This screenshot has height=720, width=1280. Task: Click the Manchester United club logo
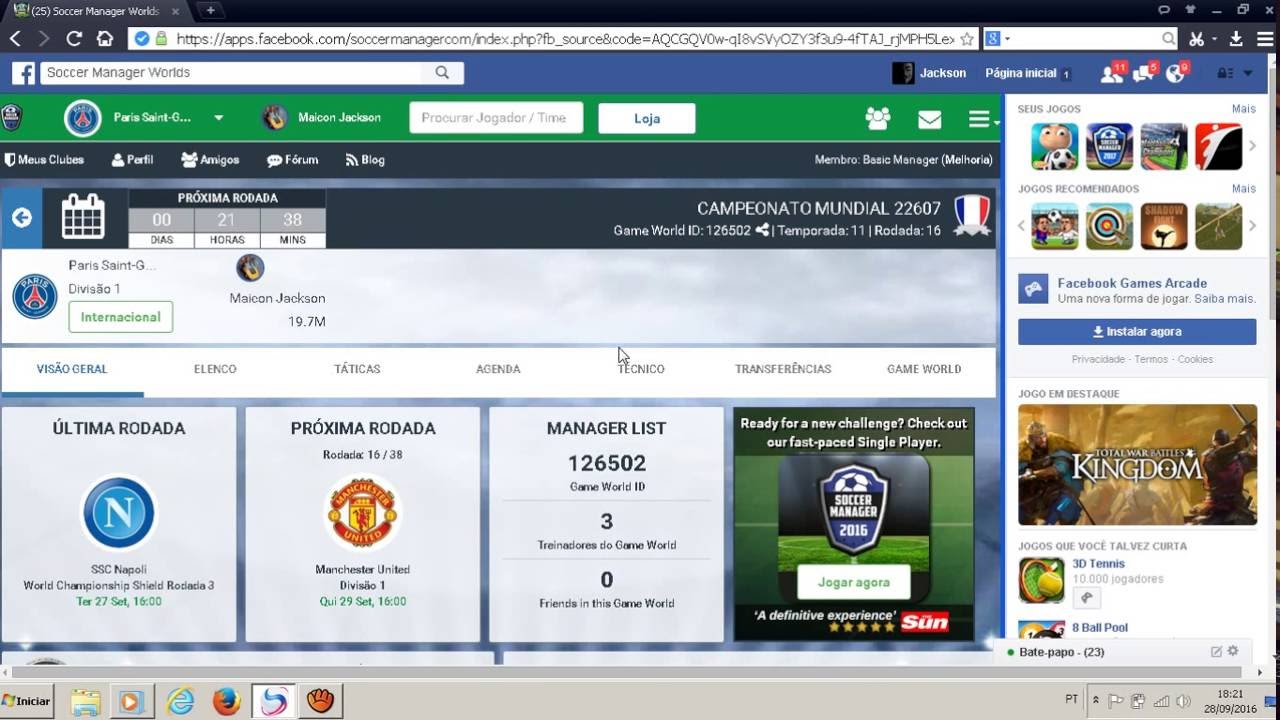tap(363, 511)
